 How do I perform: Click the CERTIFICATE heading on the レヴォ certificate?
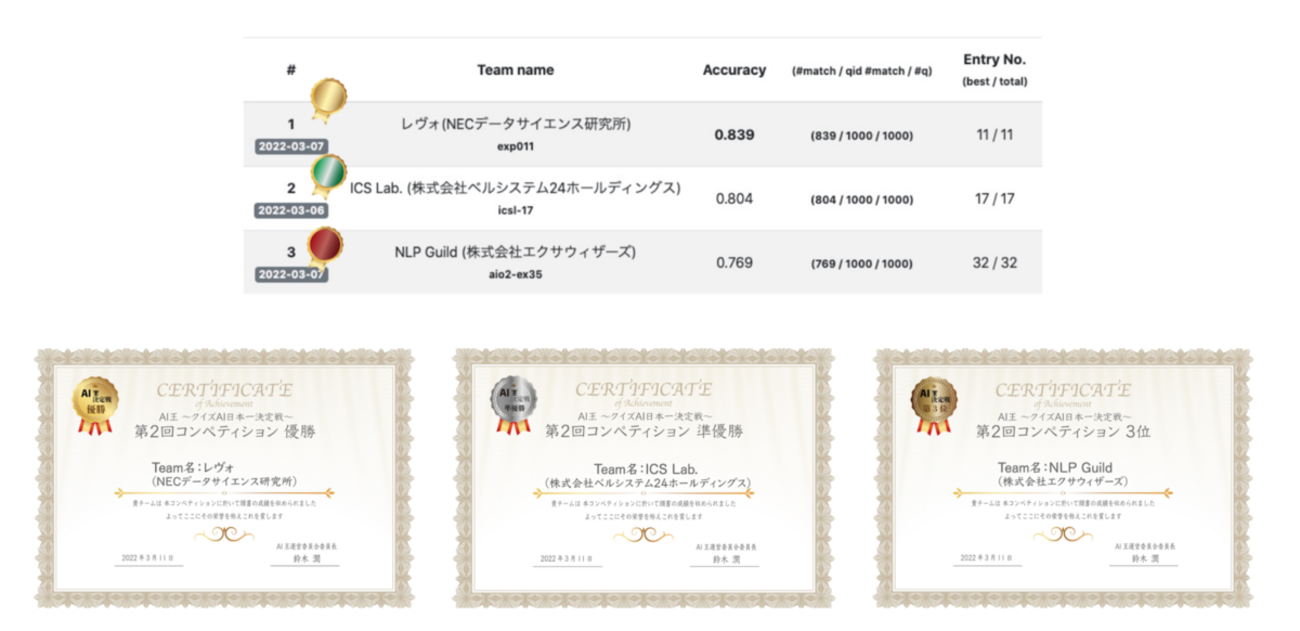point(224,389)
